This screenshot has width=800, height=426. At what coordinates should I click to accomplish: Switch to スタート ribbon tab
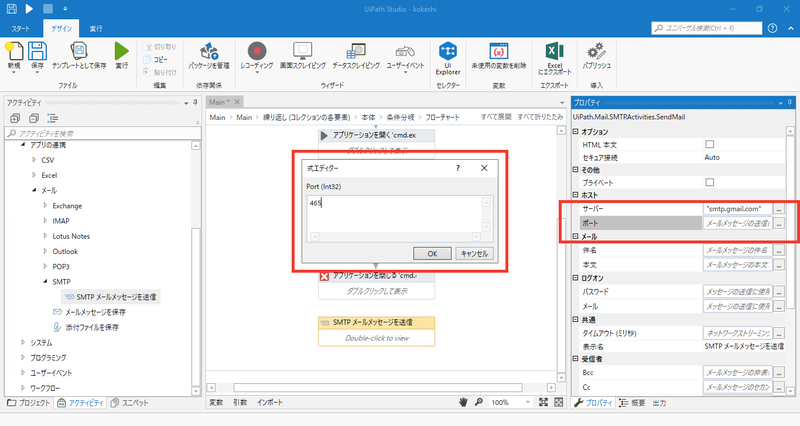coord(20,29)
